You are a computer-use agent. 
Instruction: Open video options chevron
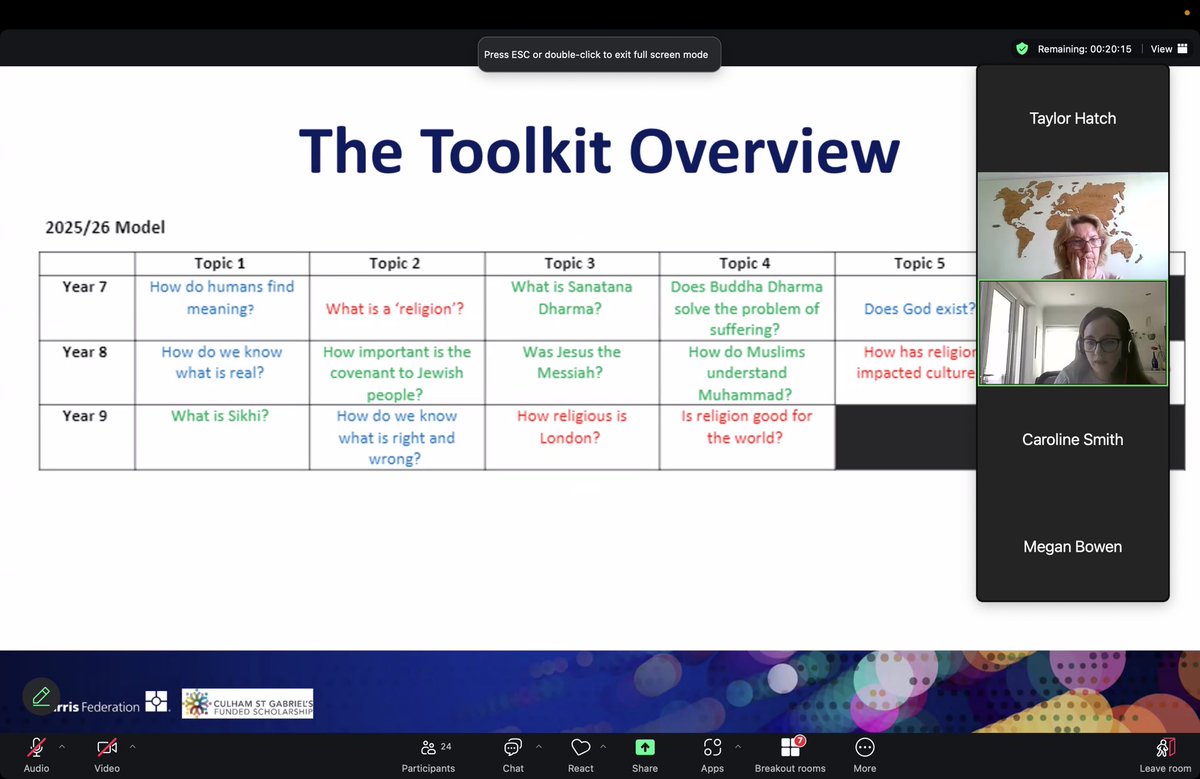coord(132,746)
